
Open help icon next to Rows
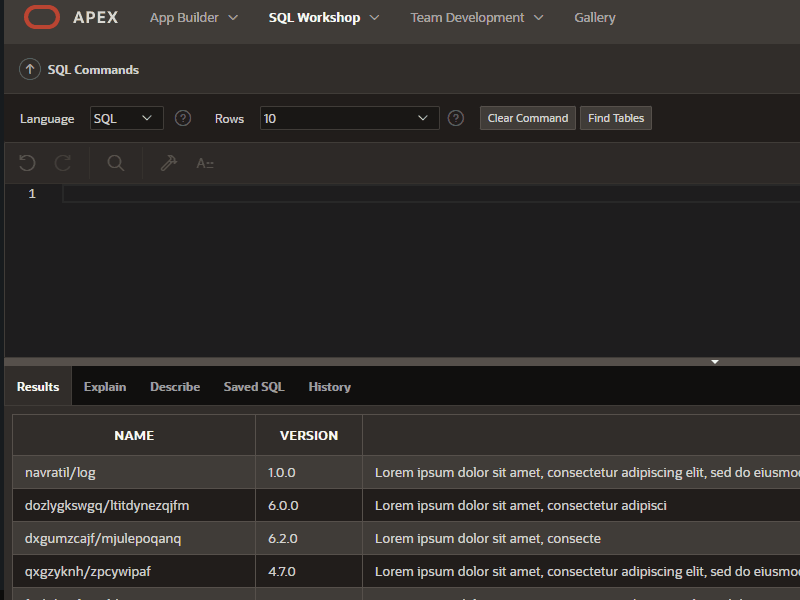456,118
